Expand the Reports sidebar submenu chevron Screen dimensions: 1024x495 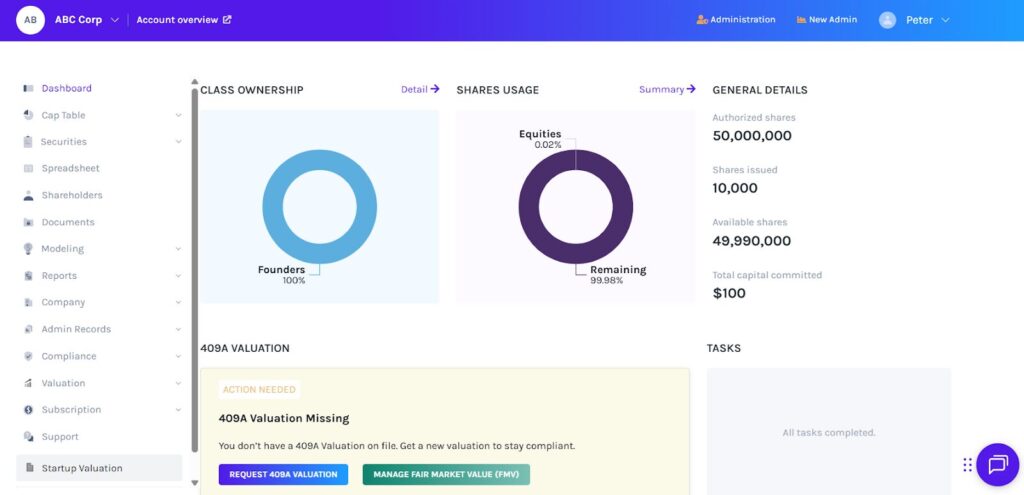point(178,276)
